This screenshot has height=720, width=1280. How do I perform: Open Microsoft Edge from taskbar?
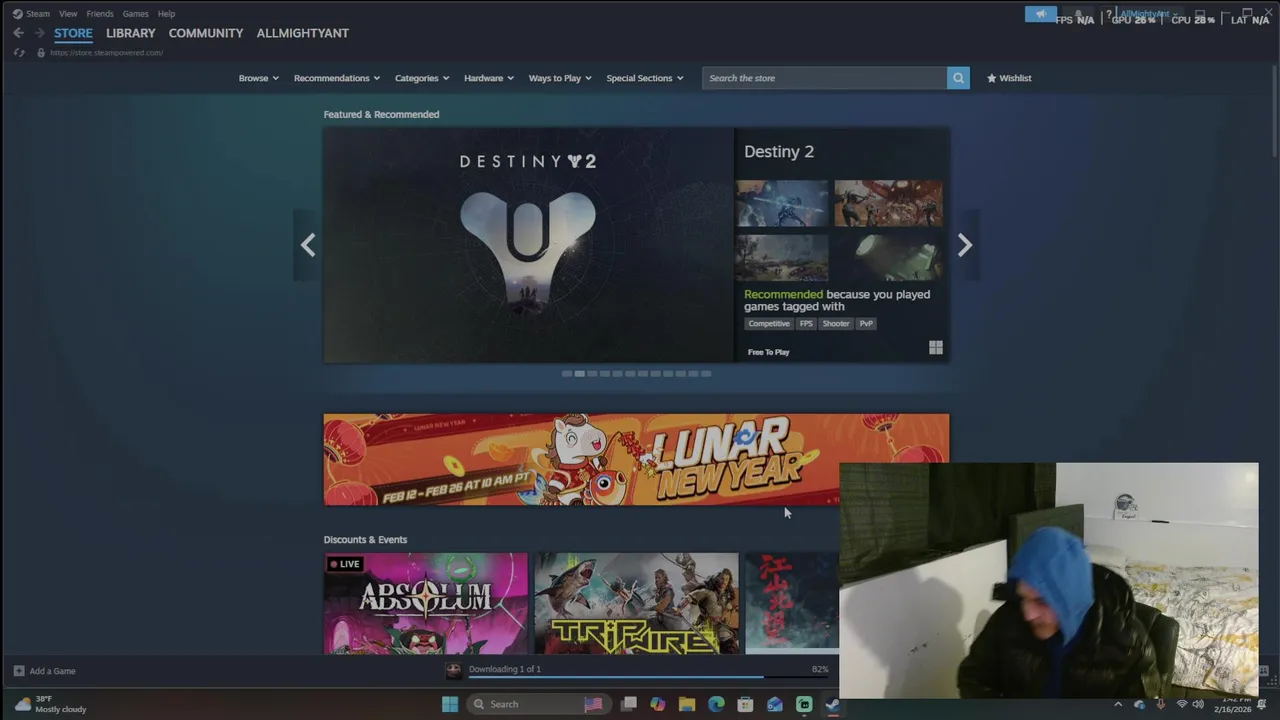tap(716, 704)
